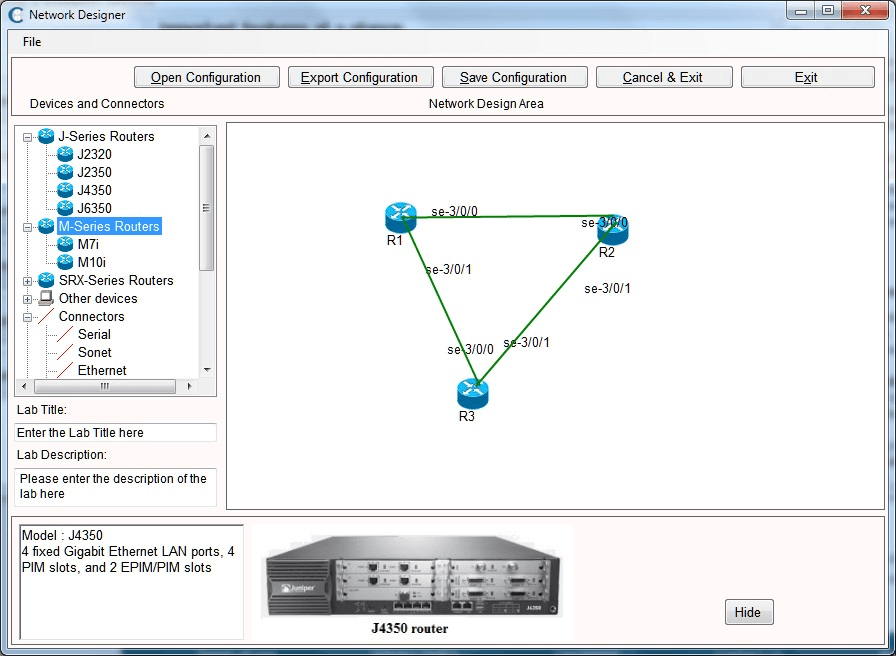Click the R1 router icon on canvas
896x656 pixels.
tap(399, 216)
